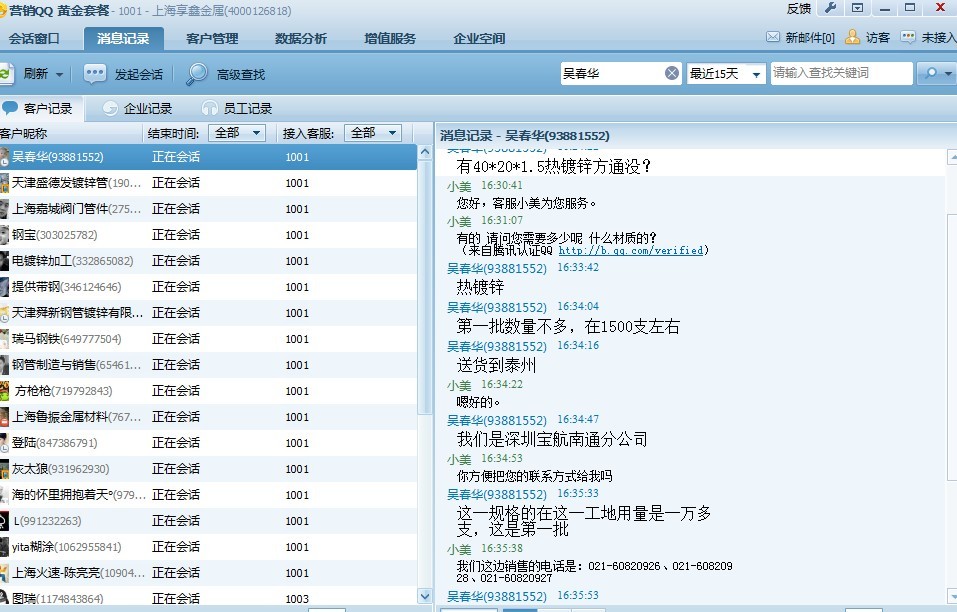Select the 企业记录 sub-tab
Viewport: 957px width, 612px height.
pyautogui.click(x=138, y=109)
